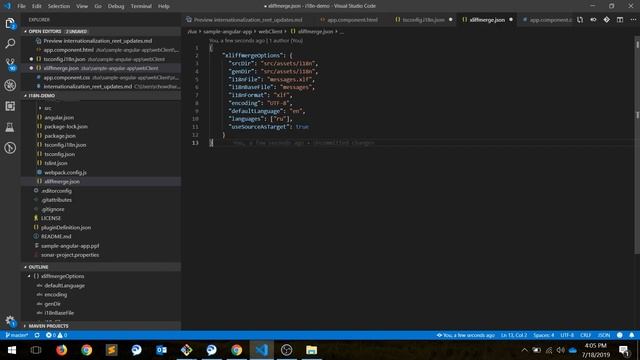640x360 pixels.
Task: Open webpack.config.js in the file tree
Action: tap(65, 173)
